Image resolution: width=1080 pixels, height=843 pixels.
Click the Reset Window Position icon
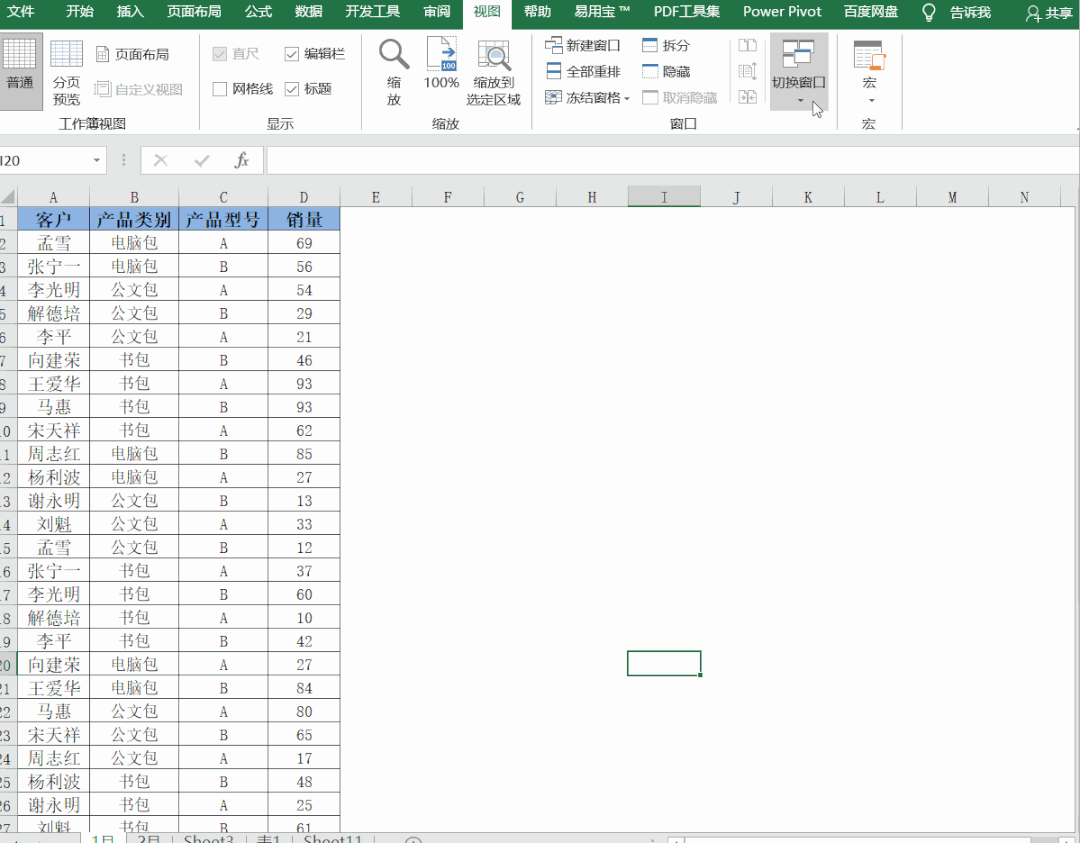click(x=747, y=97)
